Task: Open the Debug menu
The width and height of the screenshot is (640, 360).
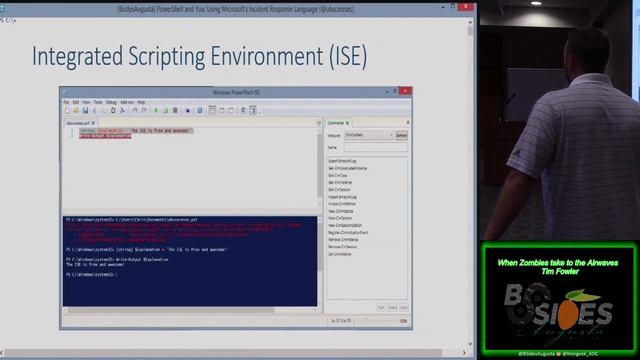Action: pyautogui.click(x=111, y=102)
